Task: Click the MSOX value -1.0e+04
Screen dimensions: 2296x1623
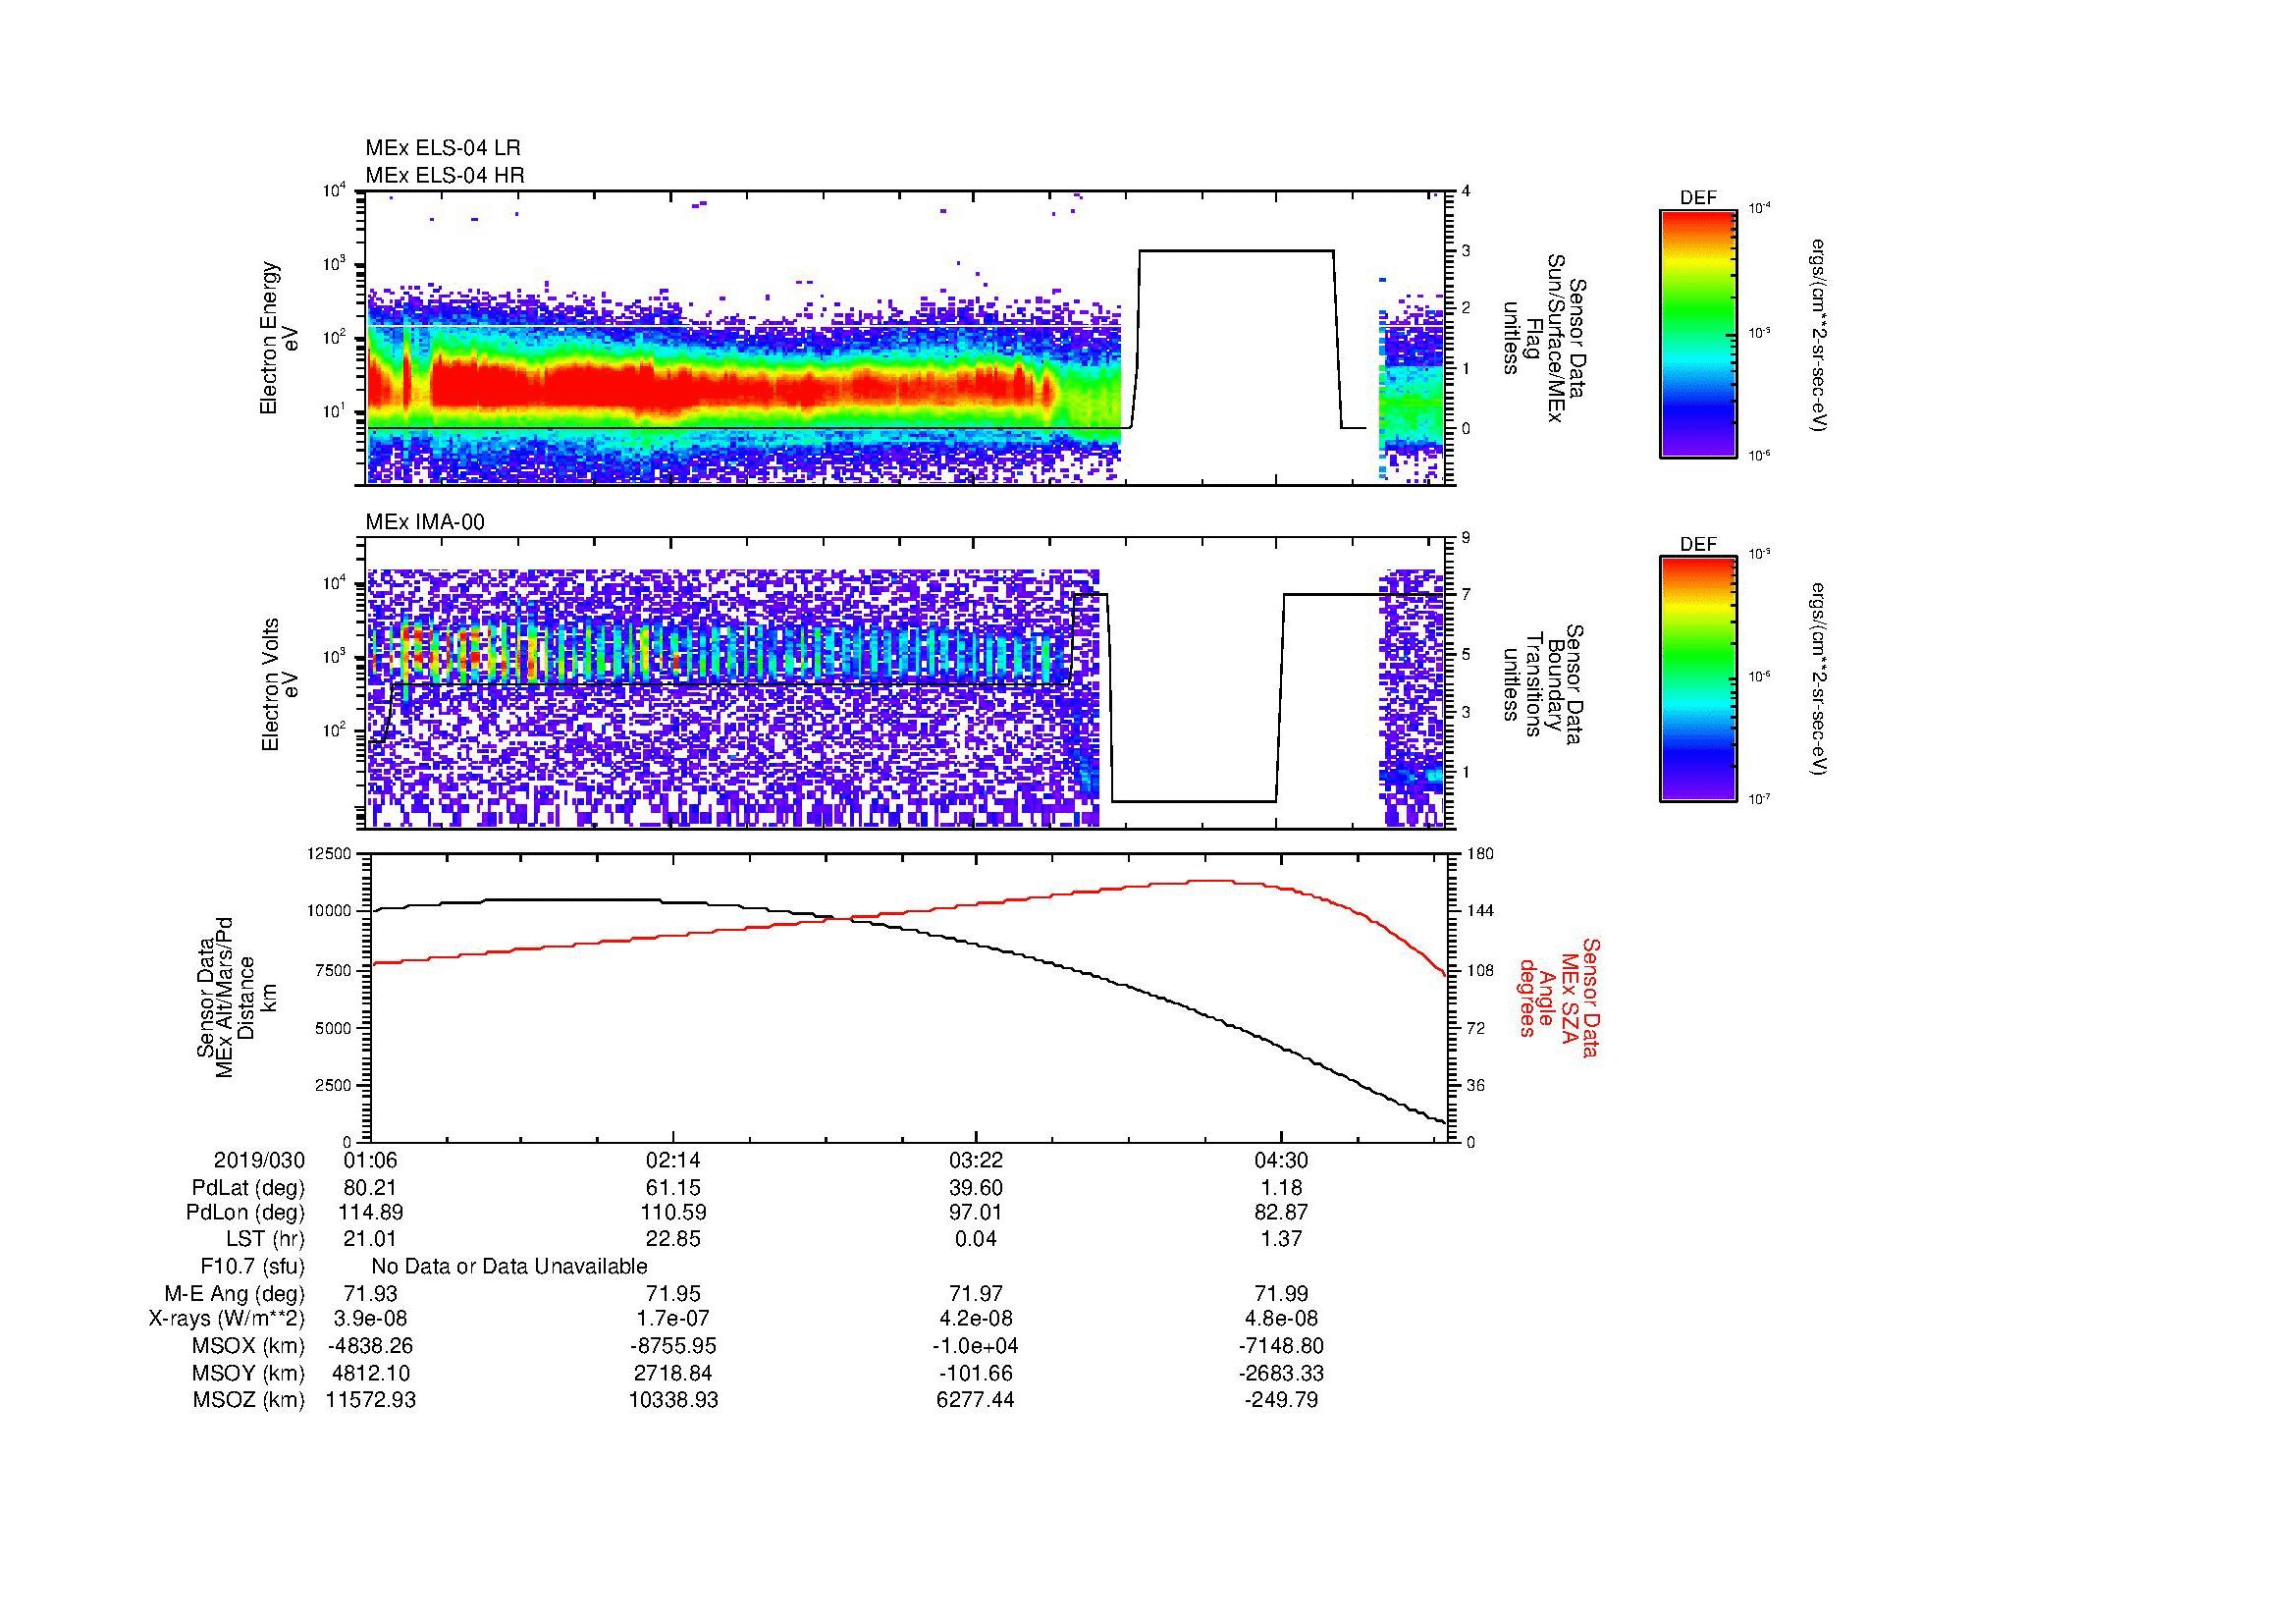Action: point(976,1346)
